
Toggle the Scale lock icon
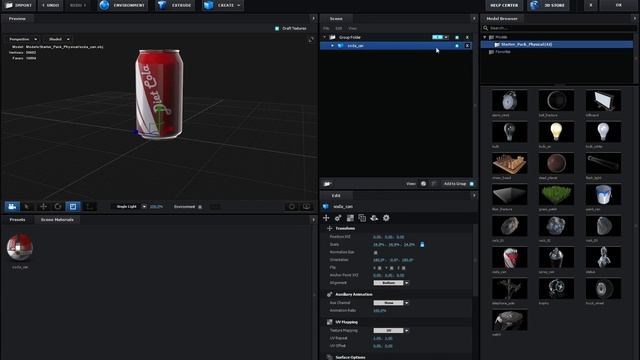pyautogui.click(x=422, y=244)
